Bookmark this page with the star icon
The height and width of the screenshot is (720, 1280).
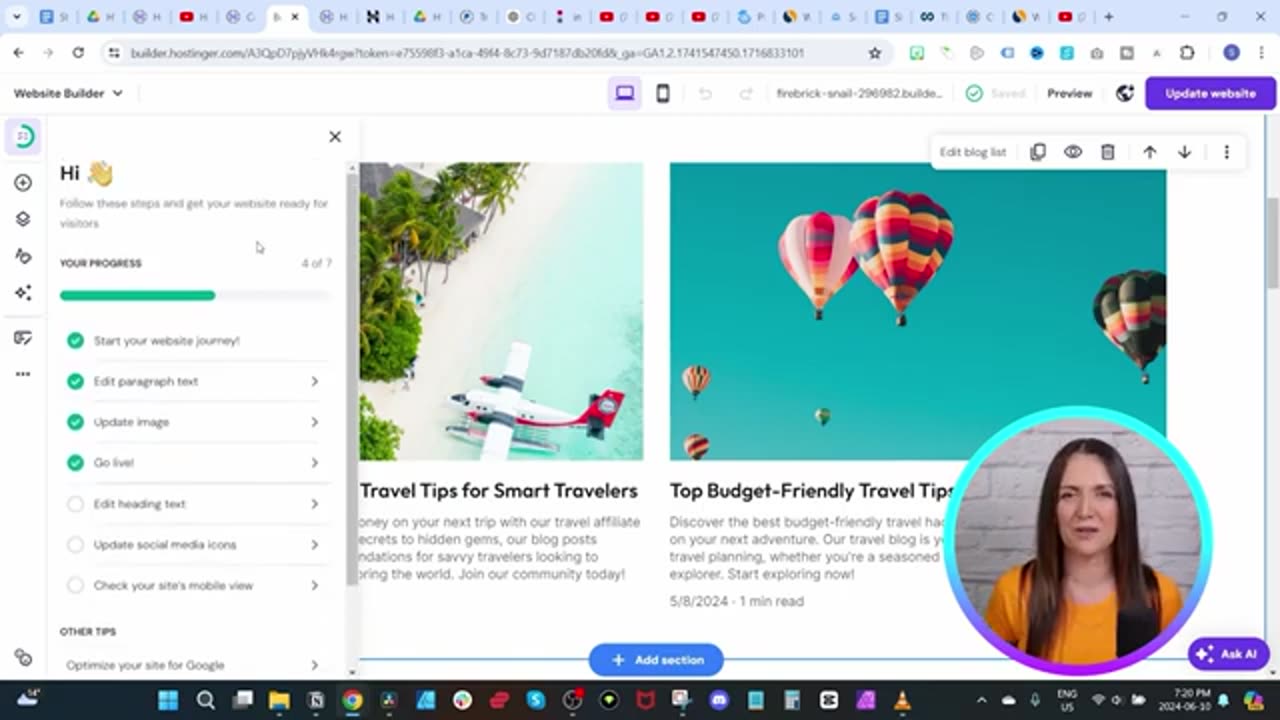point(875,53)
